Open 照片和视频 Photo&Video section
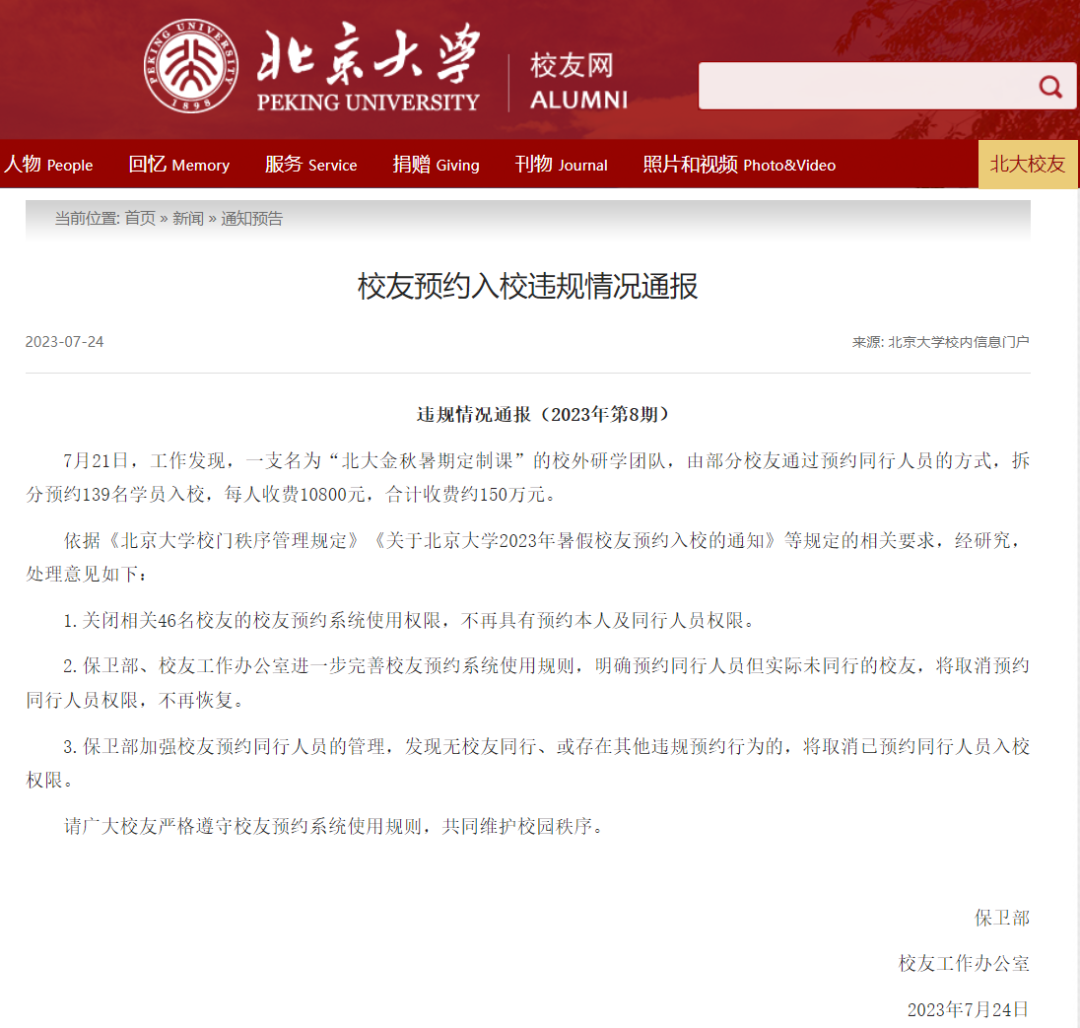The width and height of the screenshot is (1080, 1028). 739,165
